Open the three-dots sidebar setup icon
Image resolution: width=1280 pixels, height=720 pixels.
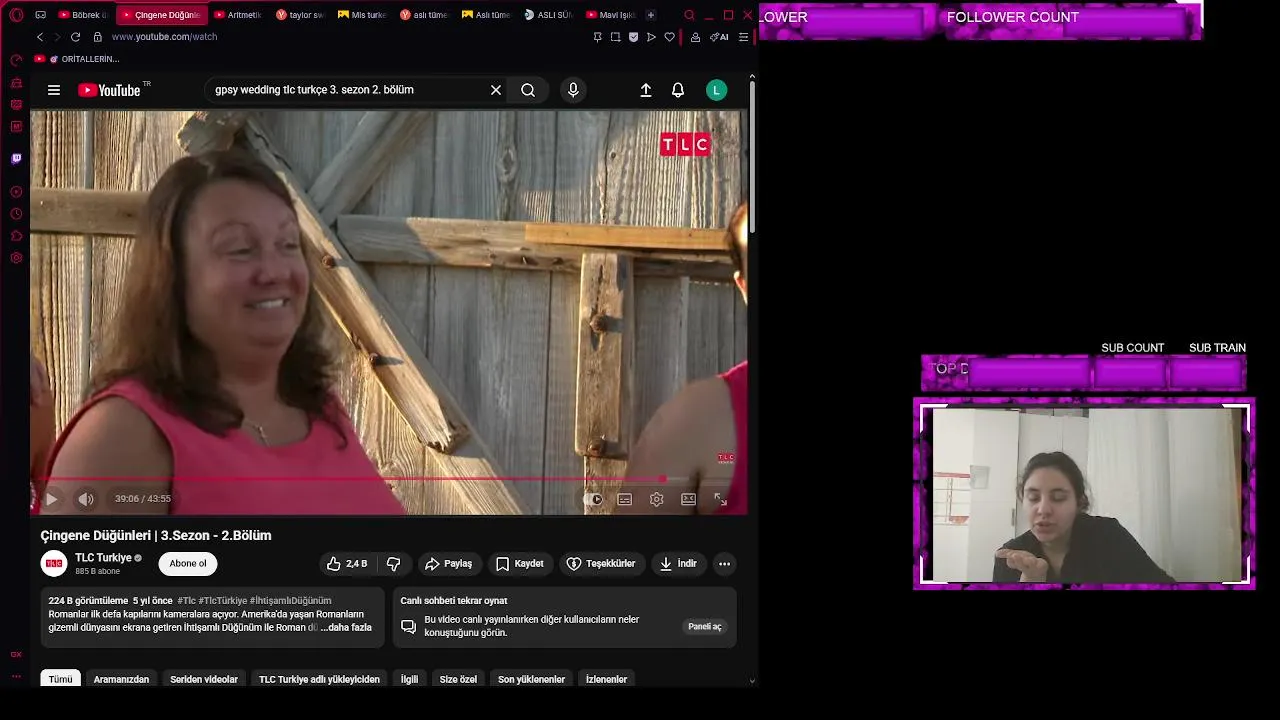point(16,676)
